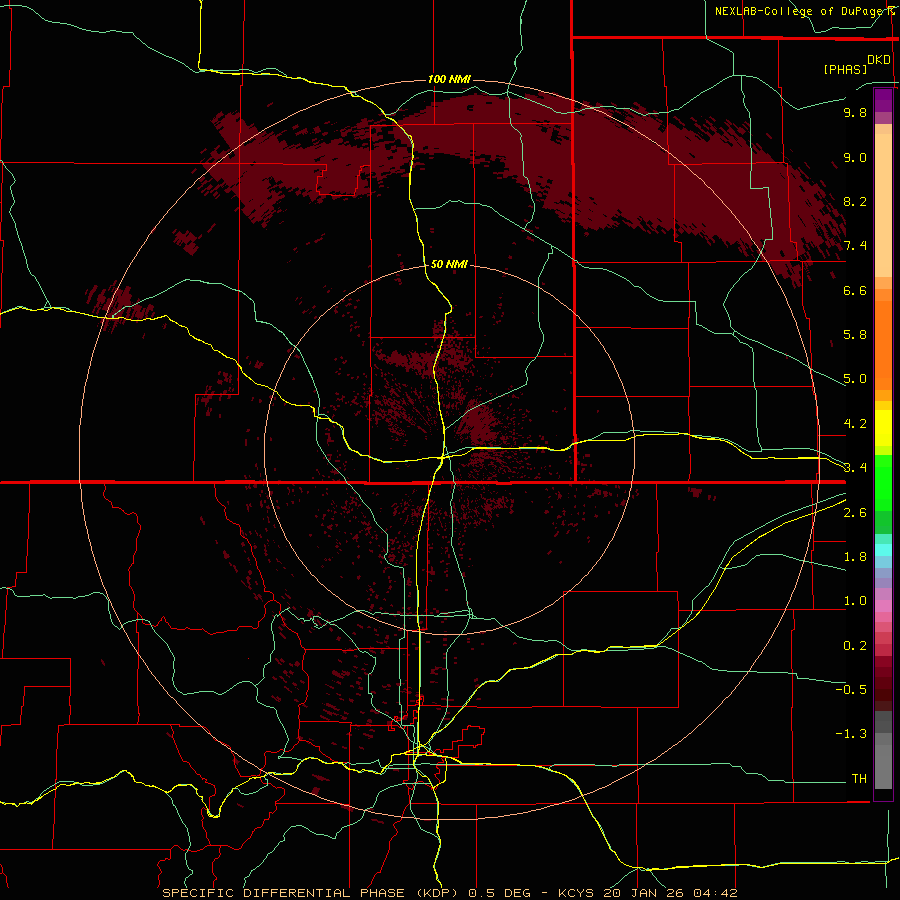Screen dimensions: 900x900
Task: Click the 5.8 scale value
Action: click(855, 335)
